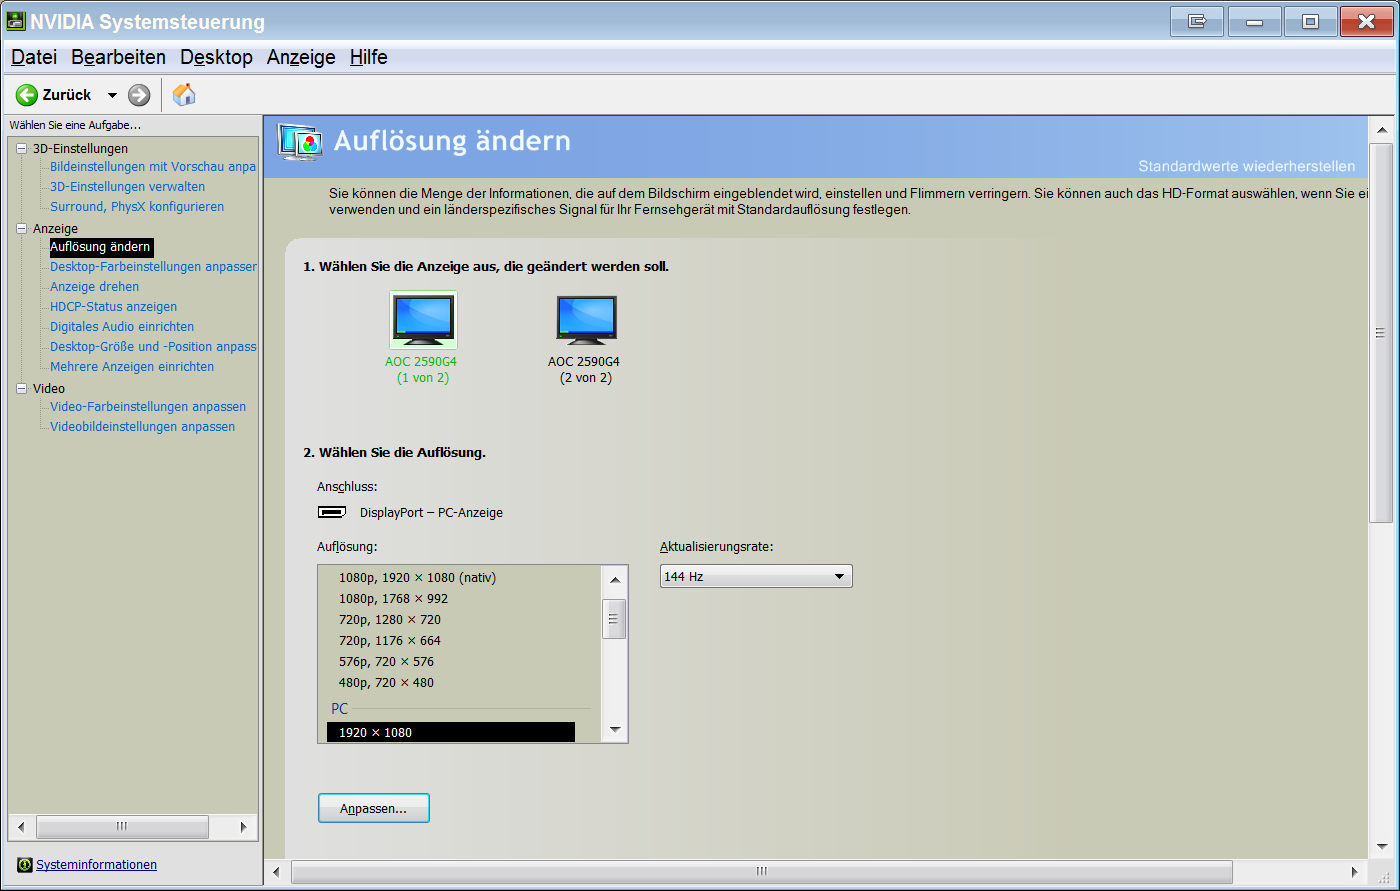The image size is (1400, 891).
Task: Click the Systeminformationen icon at bottom left
Action: [x=25, y=865]
